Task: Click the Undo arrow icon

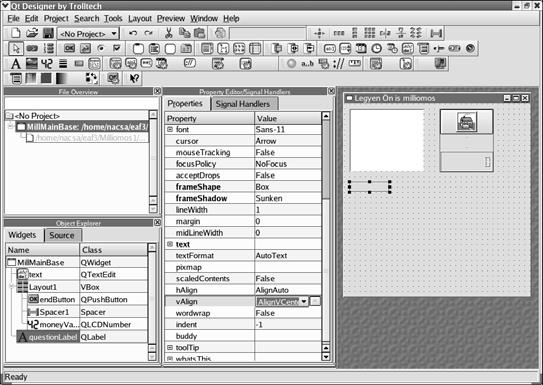Action: coord(133,34)
